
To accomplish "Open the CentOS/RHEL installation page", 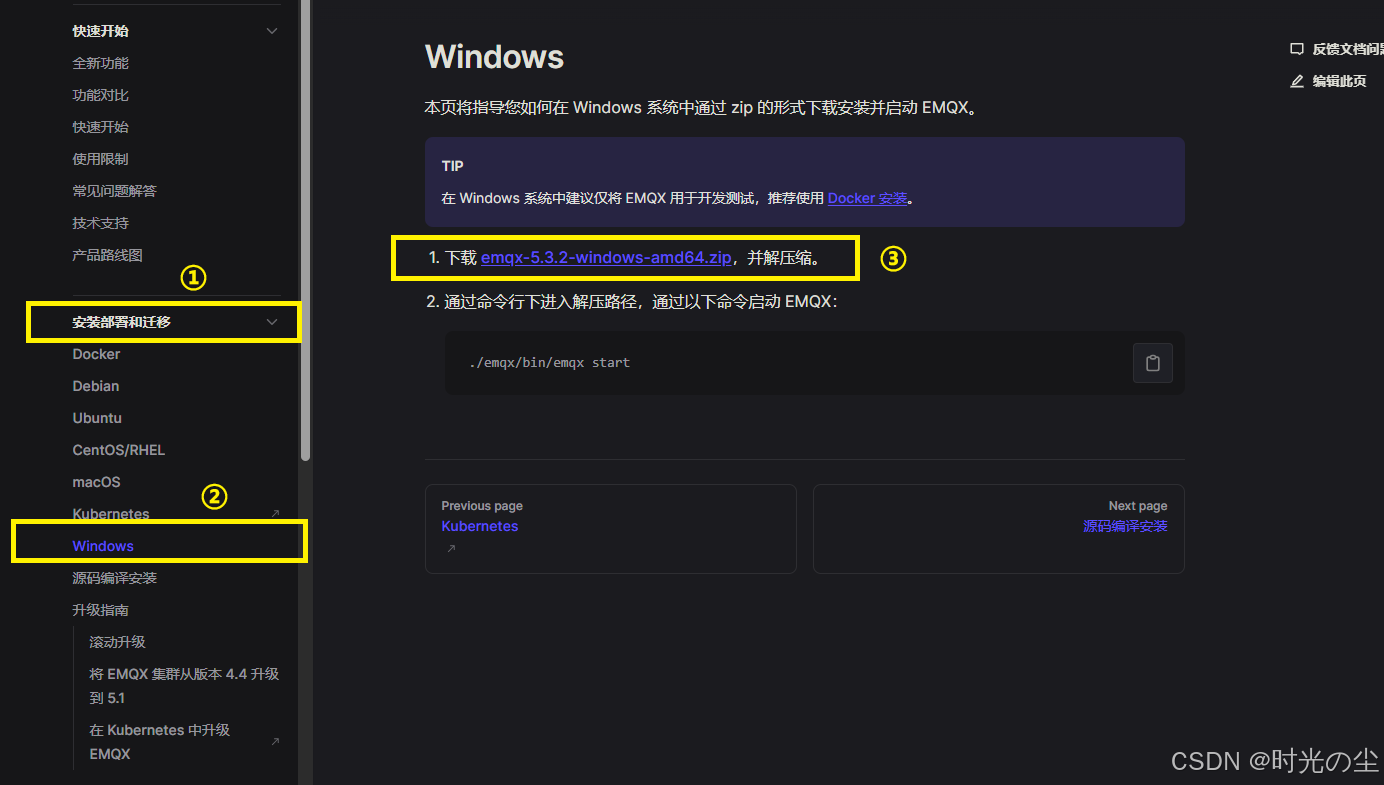I will (x=119, y=450).
